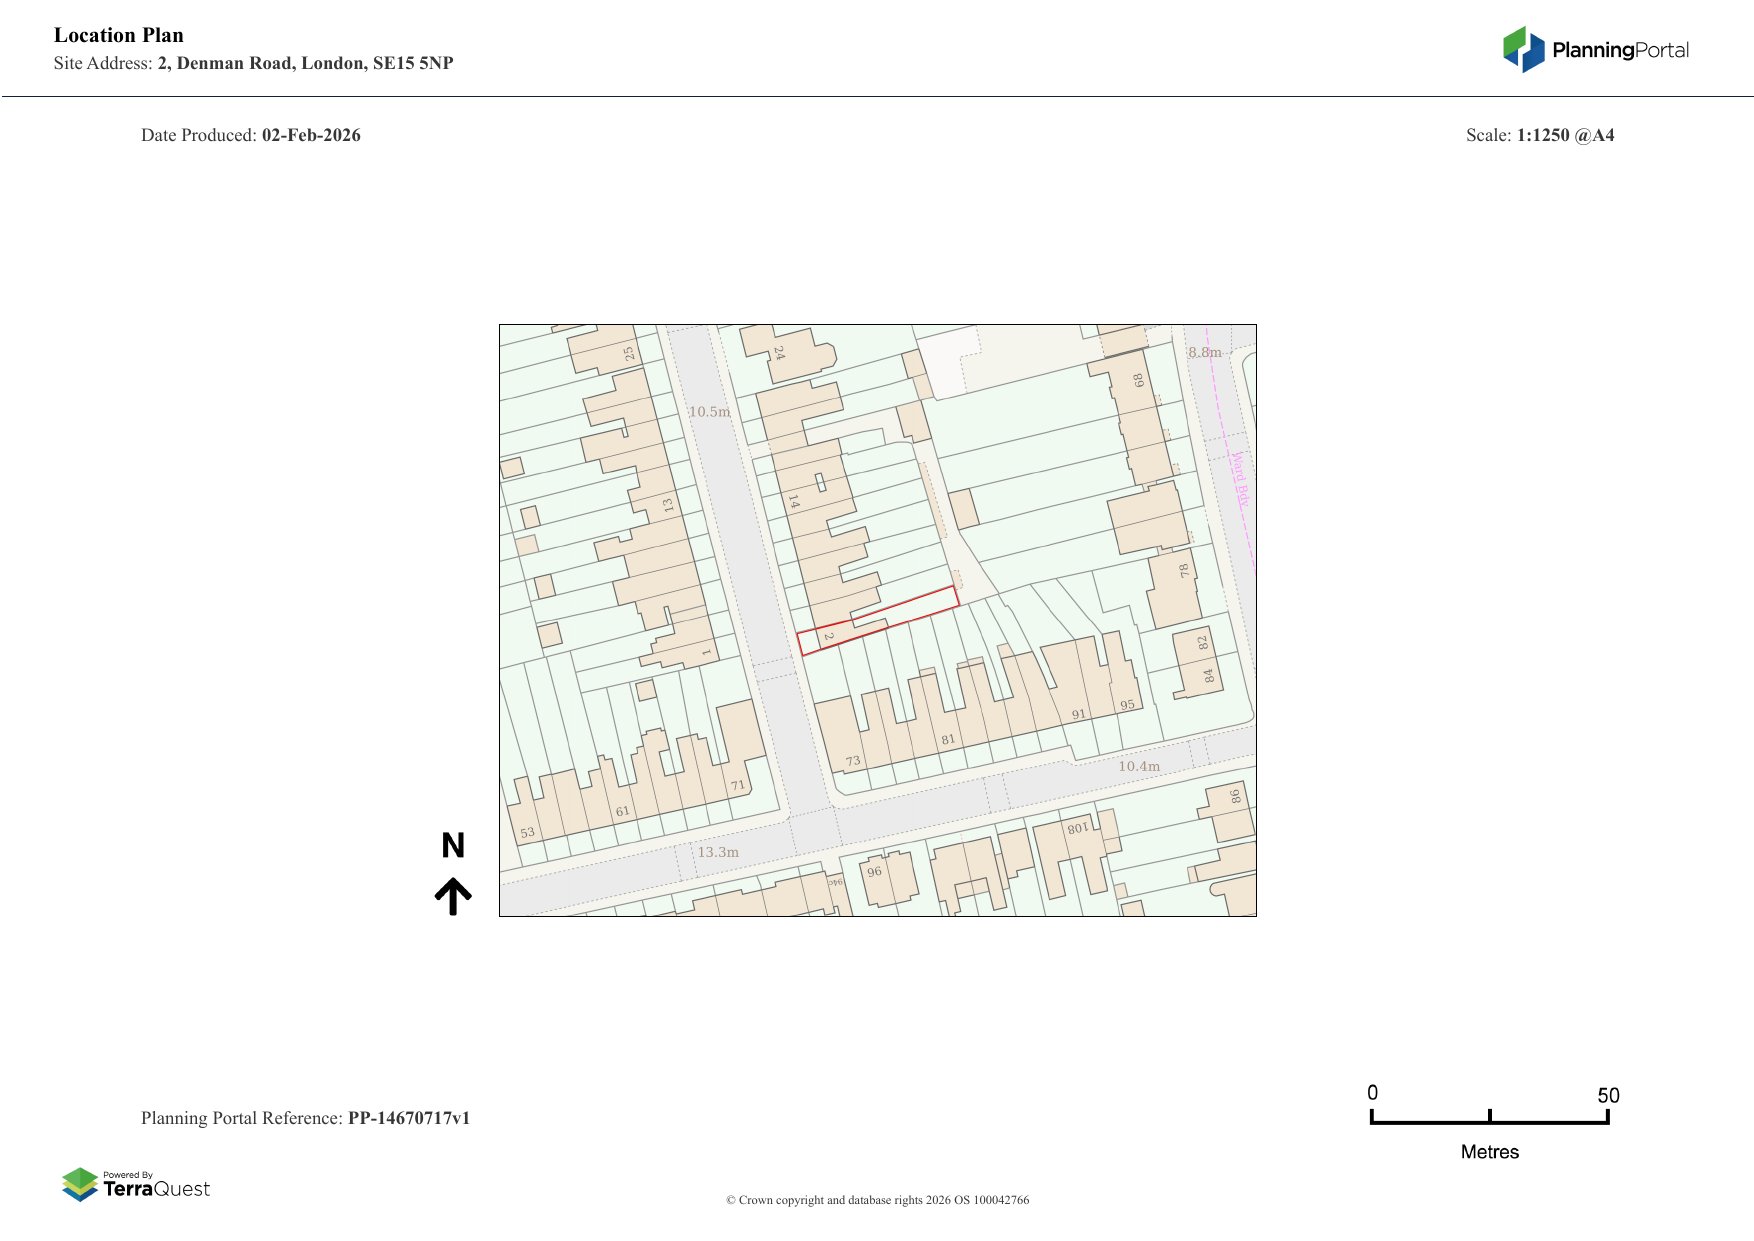Click the 10.5m spot height label
Image resolution: width=1754 pixels, height=1241 pixels.
(x=709, y=411)
